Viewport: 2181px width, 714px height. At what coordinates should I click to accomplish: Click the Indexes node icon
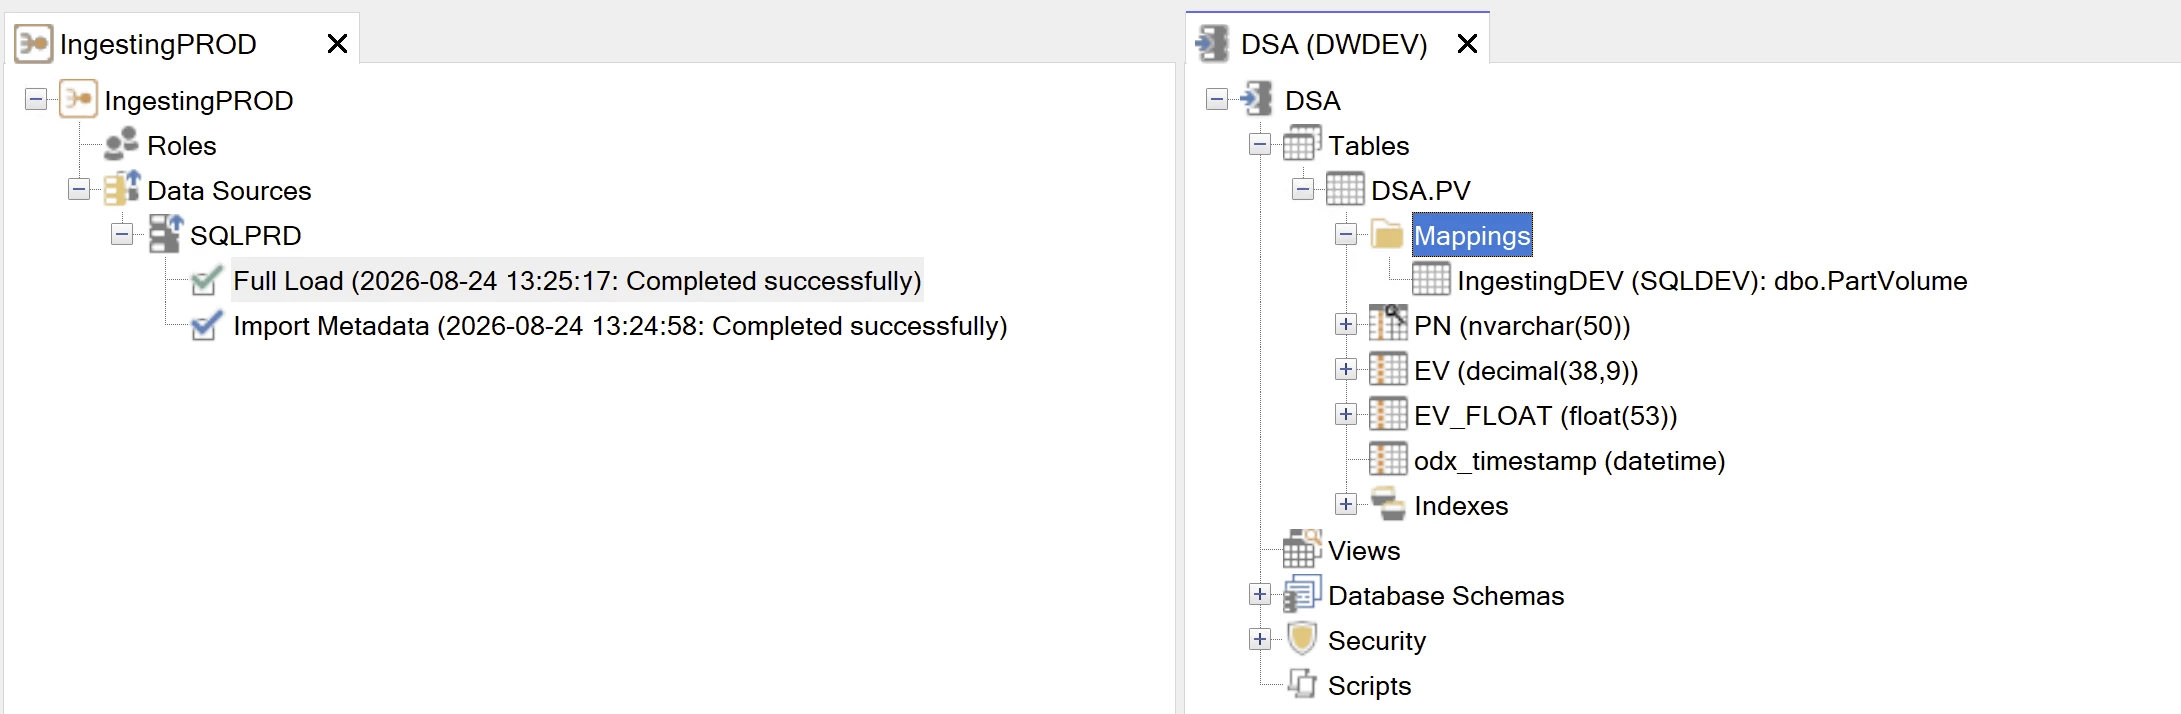pos(1388,504)
